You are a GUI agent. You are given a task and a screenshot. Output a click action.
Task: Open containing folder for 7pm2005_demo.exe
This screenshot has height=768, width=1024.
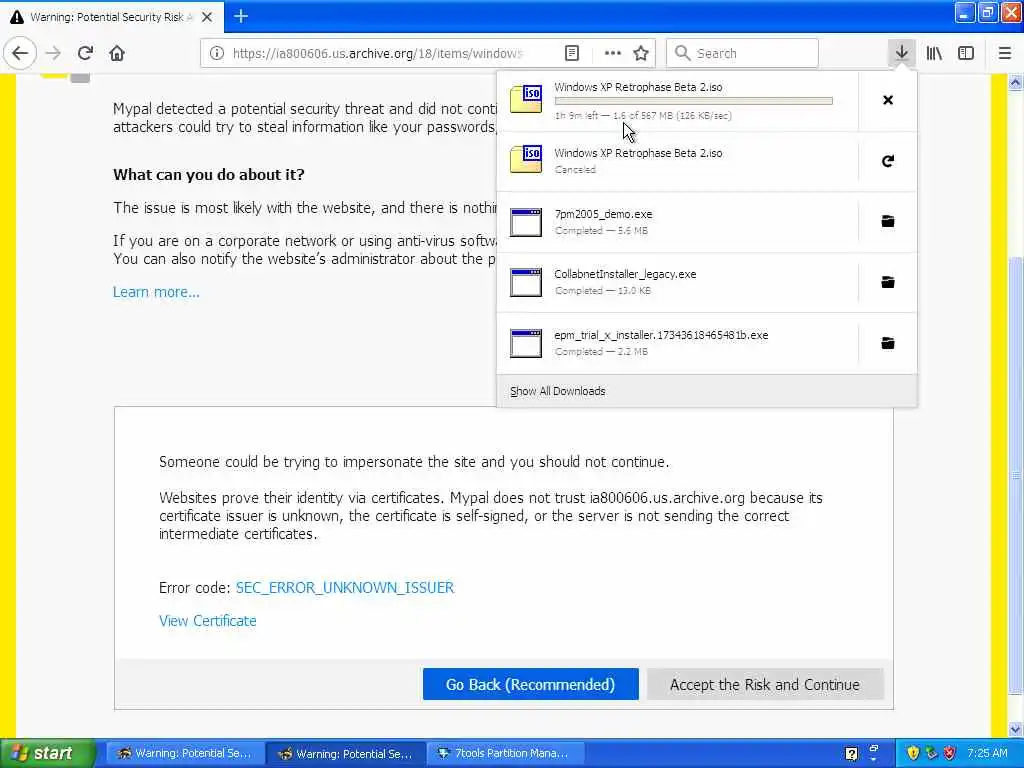[888, 221]
